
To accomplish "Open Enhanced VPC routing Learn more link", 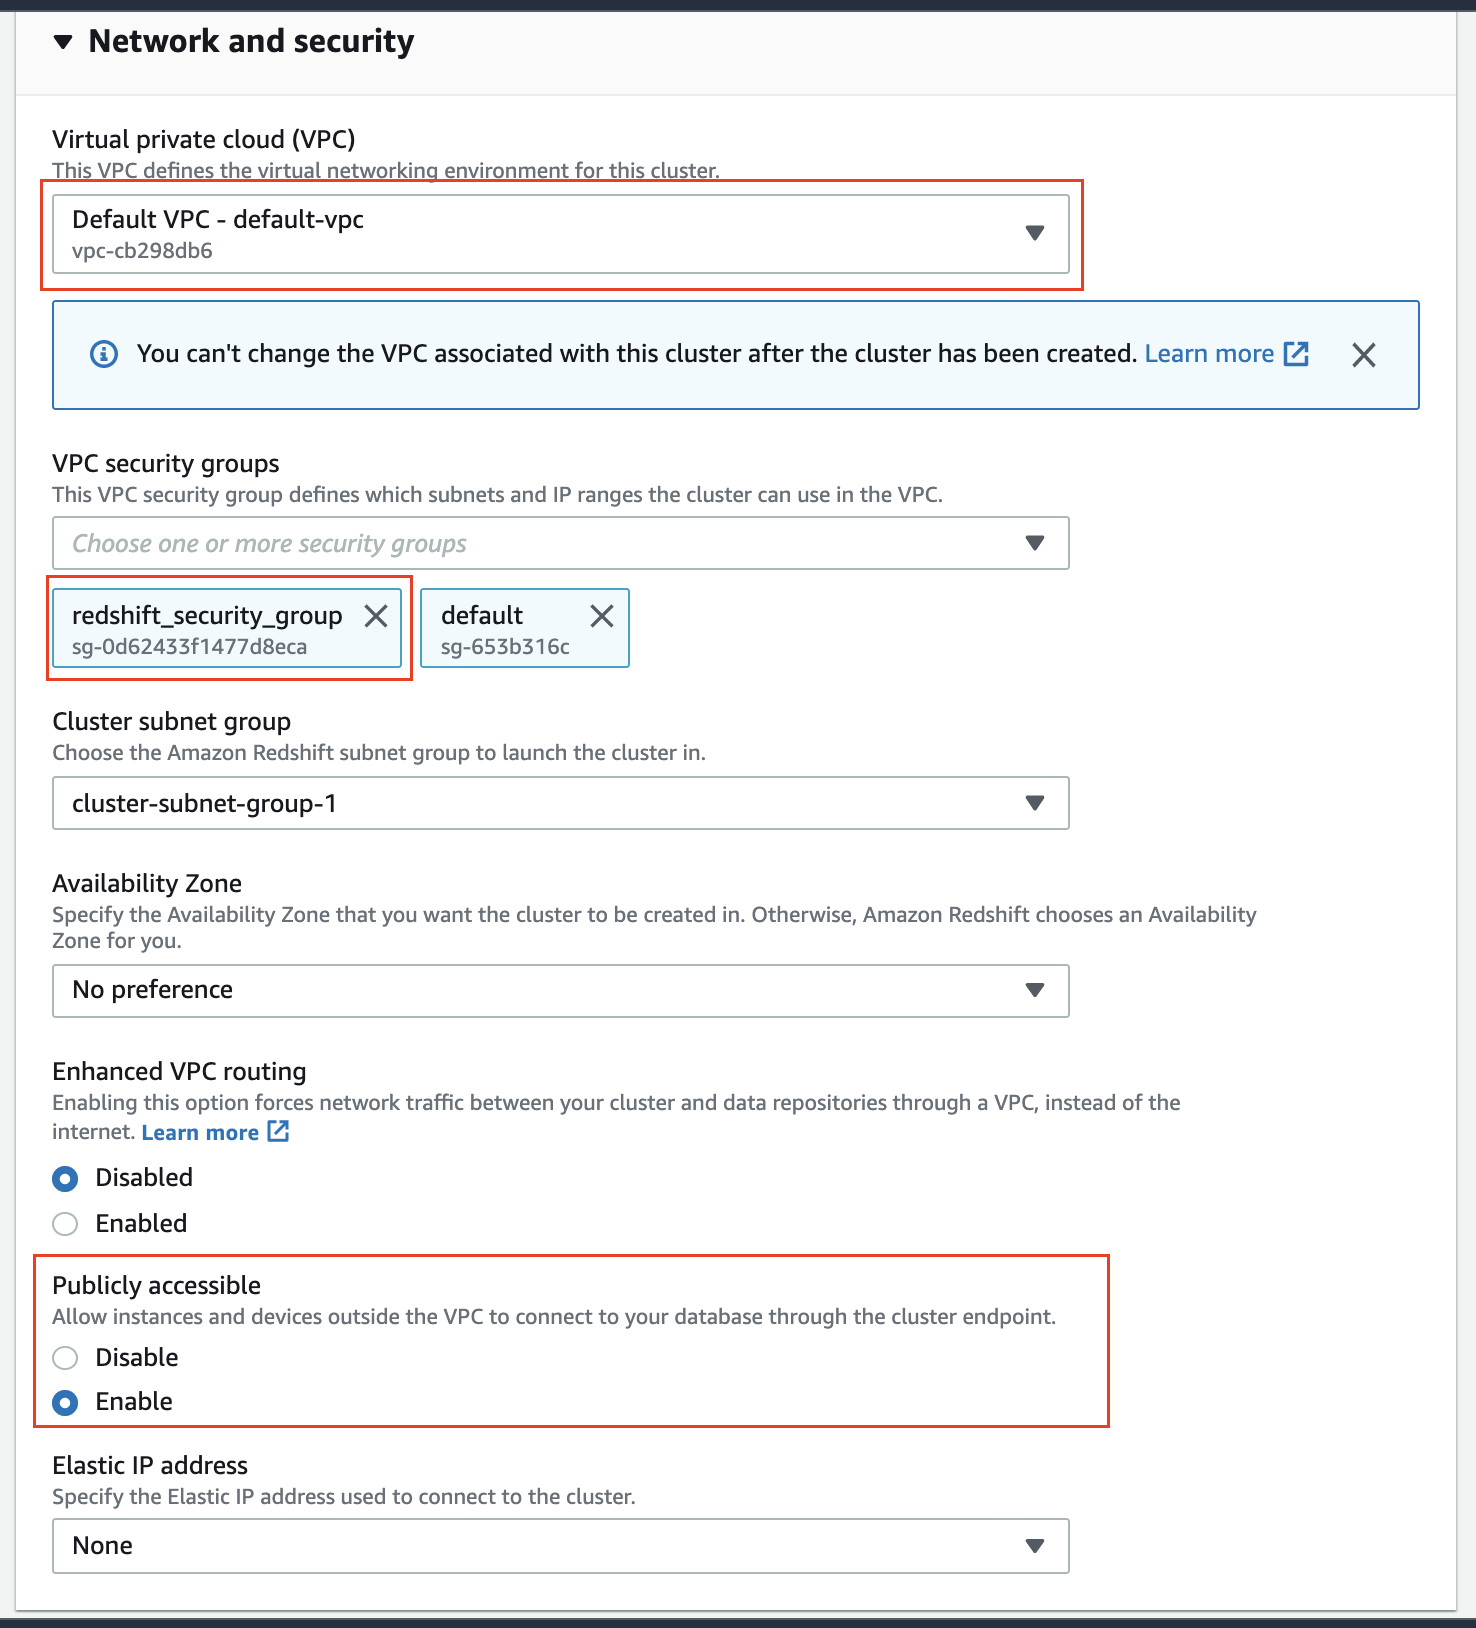I will [200, 1132].
